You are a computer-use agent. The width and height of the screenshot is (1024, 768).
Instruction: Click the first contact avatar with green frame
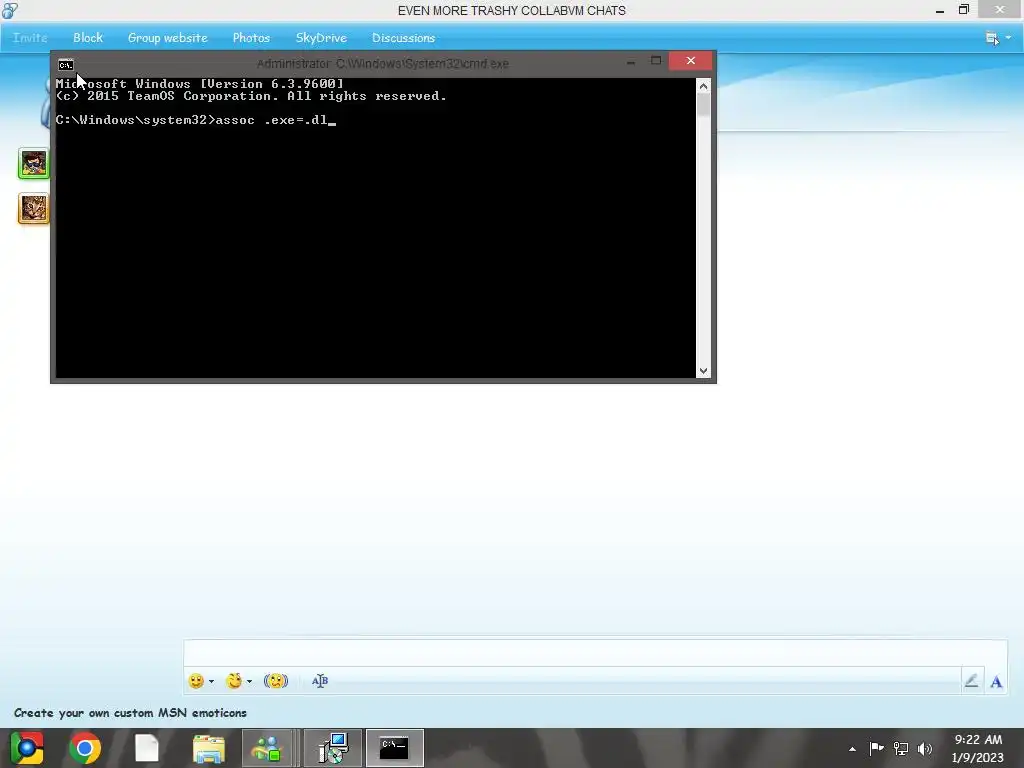pos(33,163)
